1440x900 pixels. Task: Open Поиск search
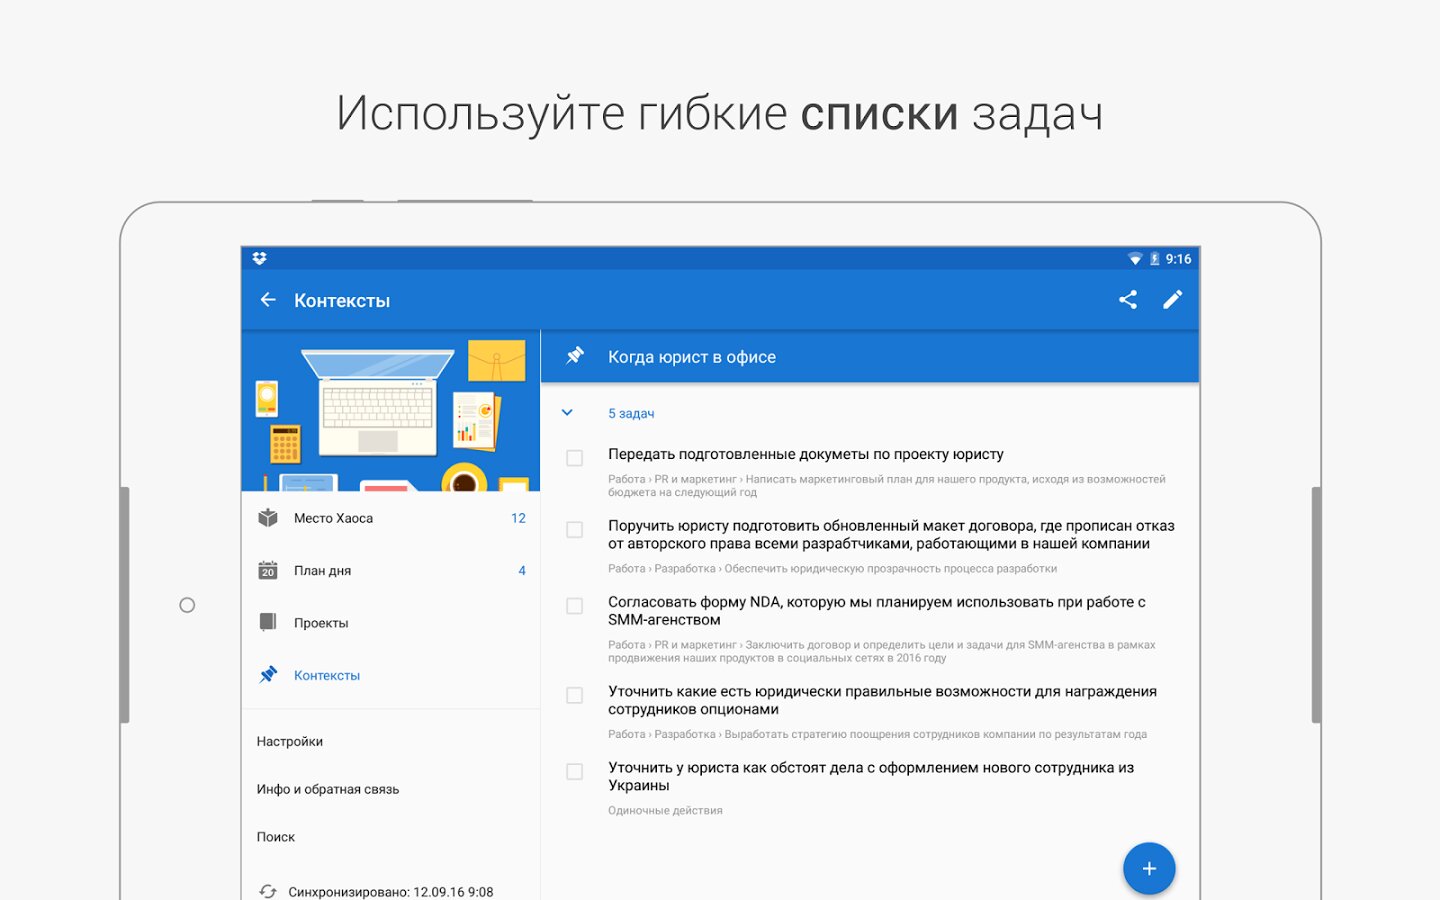pyautogui.click(x=276, y=837)
